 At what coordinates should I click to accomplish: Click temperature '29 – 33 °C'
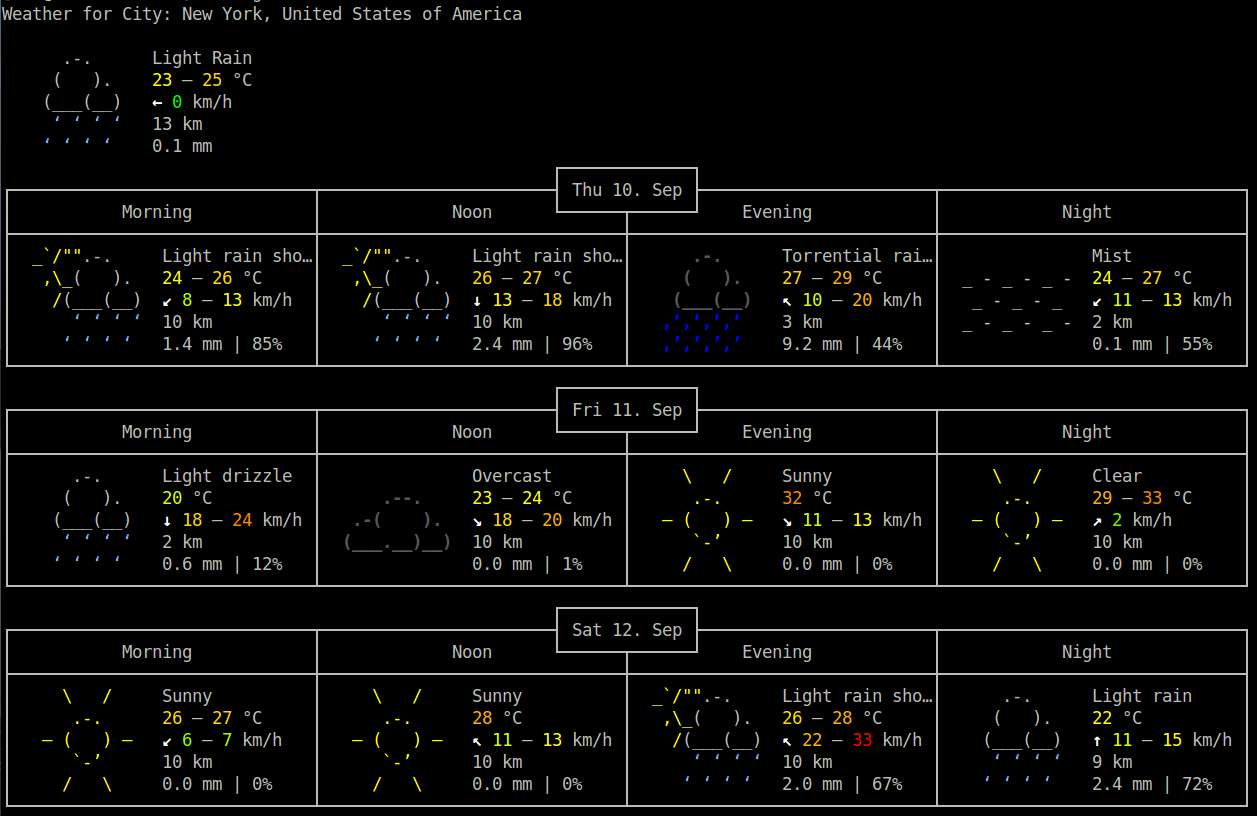point(1142,498)
